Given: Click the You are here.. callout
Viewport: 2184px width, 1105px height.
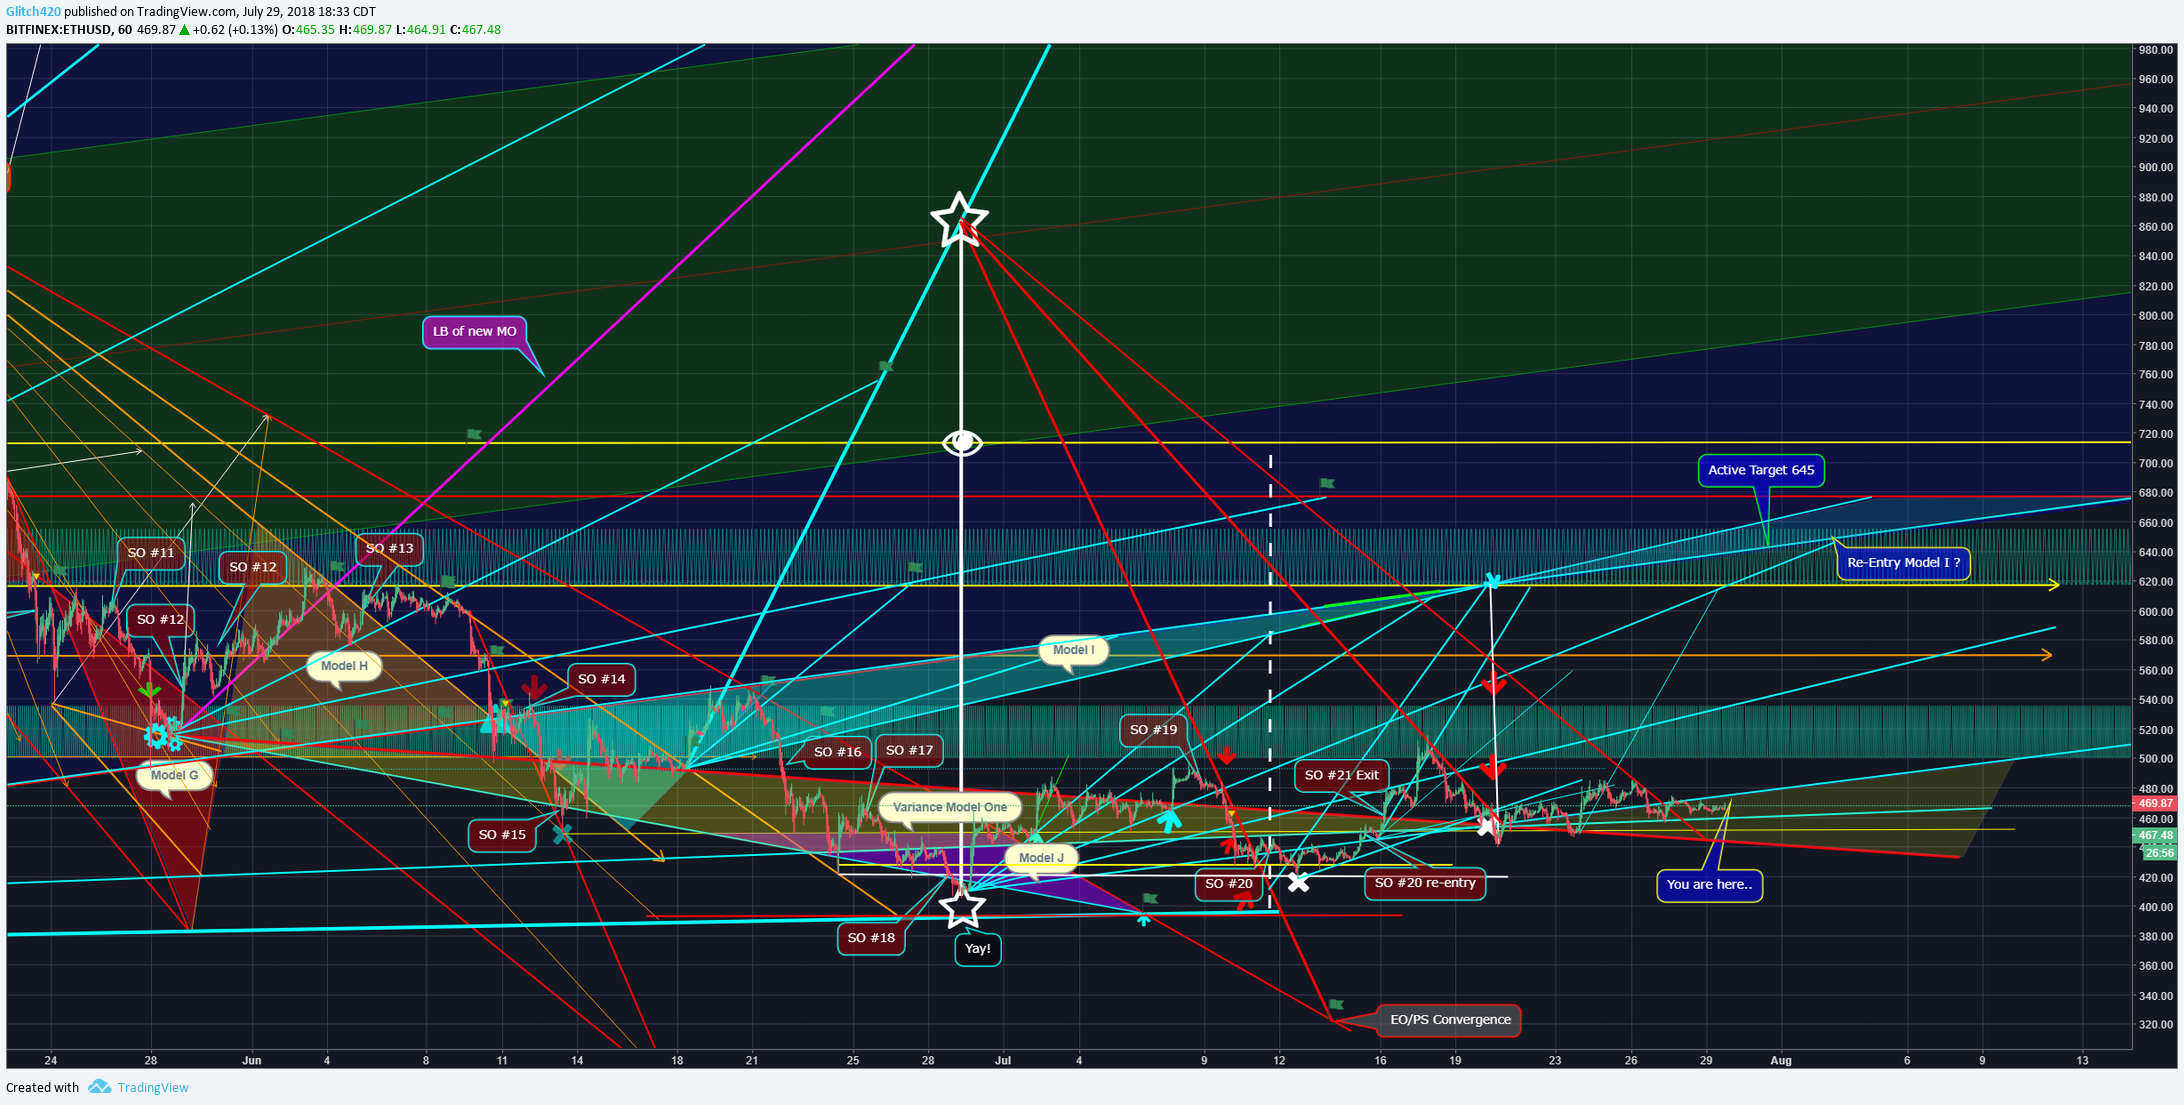Looking at the screenshot, I should click(1710, 885).
